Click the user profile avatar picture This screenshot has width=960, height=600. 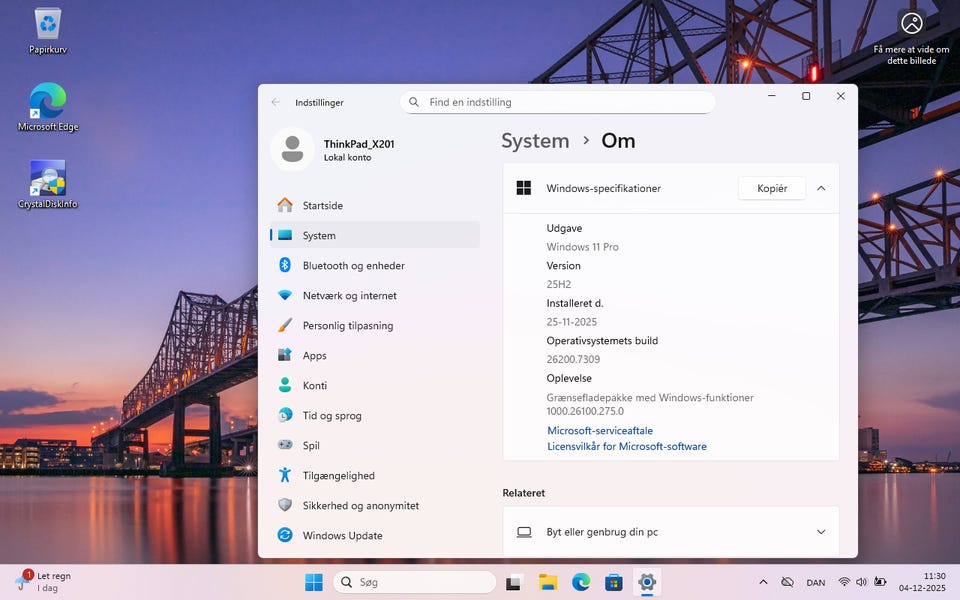293,150
